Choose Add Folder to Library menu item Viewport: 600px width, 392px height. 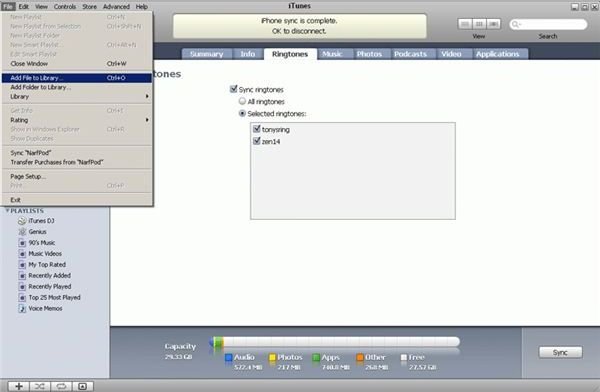pyautogui.click(x=77, y=87)
